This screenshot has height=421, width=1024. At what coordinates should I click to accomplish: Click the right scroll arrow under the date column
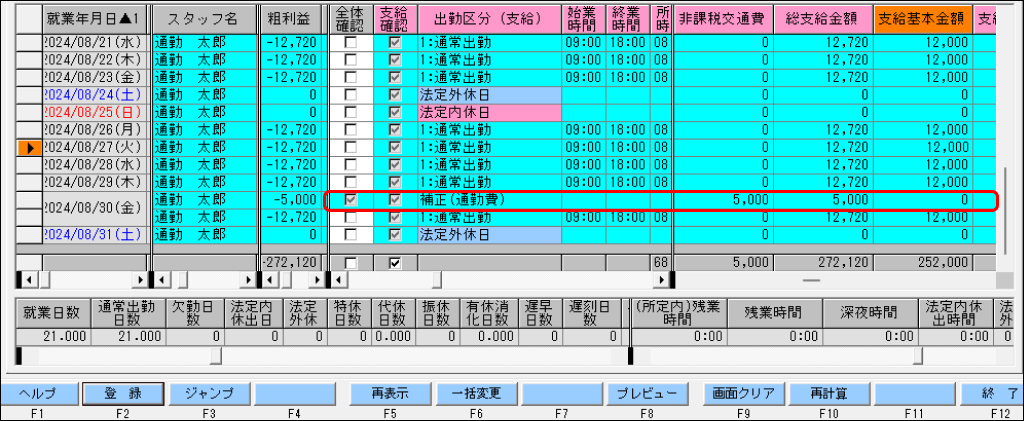[141, 279]
